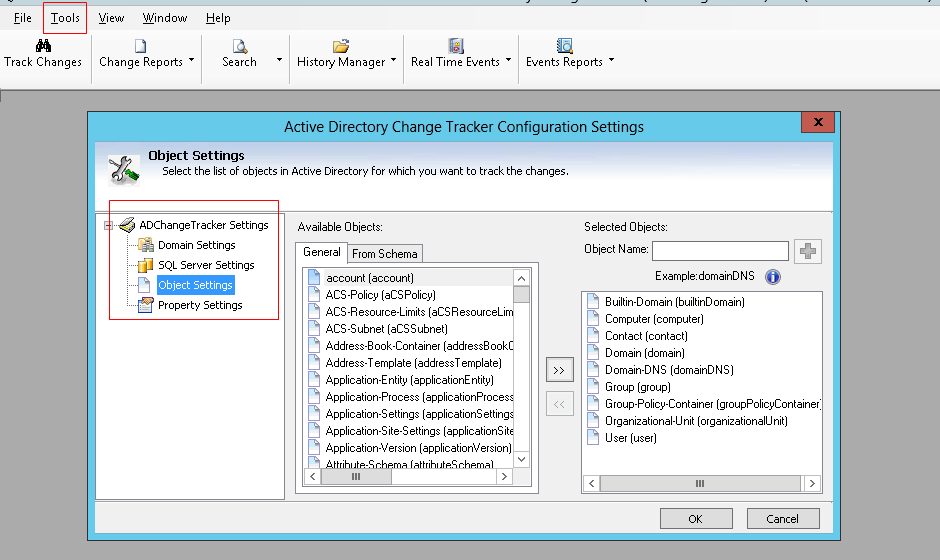Collapse the ADChangeTracker Settings tree node

tap(109, 225)
